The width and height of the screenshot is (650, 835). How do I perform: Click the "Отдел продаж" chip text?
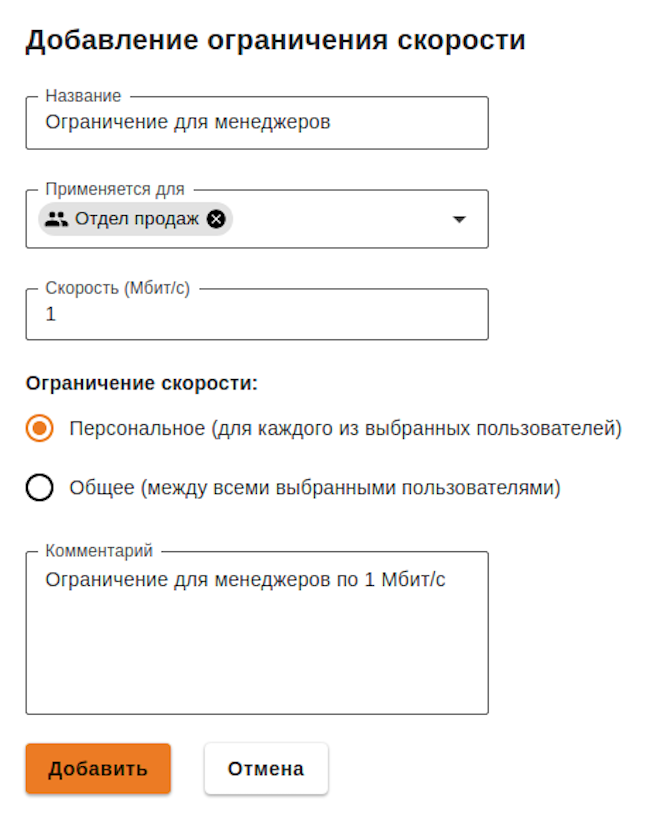tap(137, 219)
